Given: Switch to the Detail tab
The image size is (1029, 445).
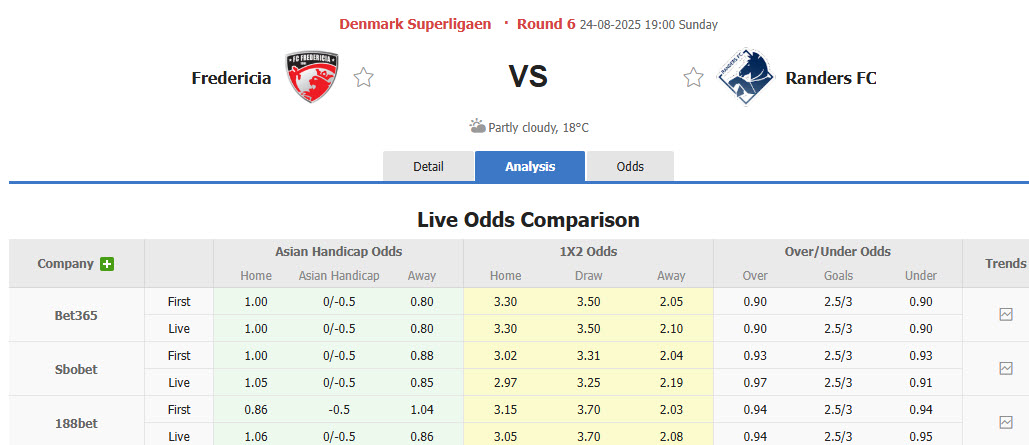Looking at the screenshot, I should tap(428, 166).
